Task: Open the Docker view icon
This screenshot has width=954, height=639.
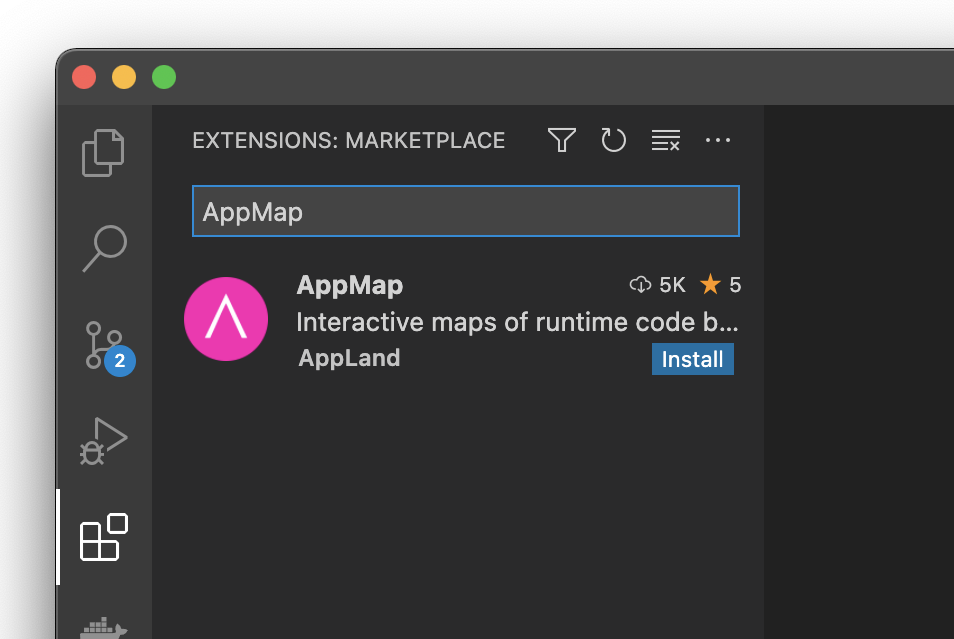Action: pyautogui.click(x=103, y=628)
